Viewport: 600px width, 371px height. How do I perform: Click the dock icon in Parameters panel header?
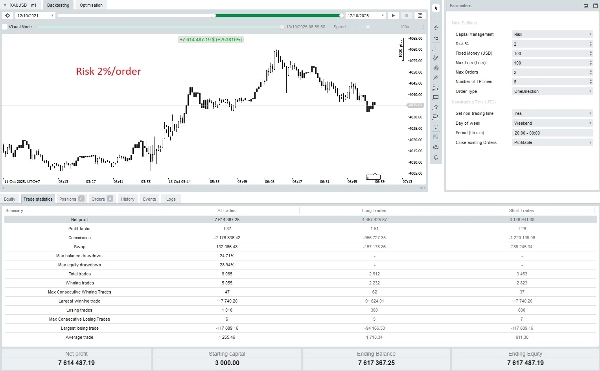click(x=586, y=6)
